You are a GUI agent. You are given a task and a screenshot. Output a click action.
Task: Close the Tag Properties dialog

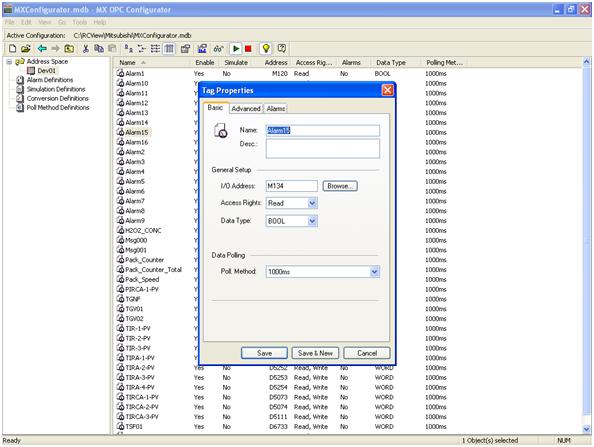388,90
